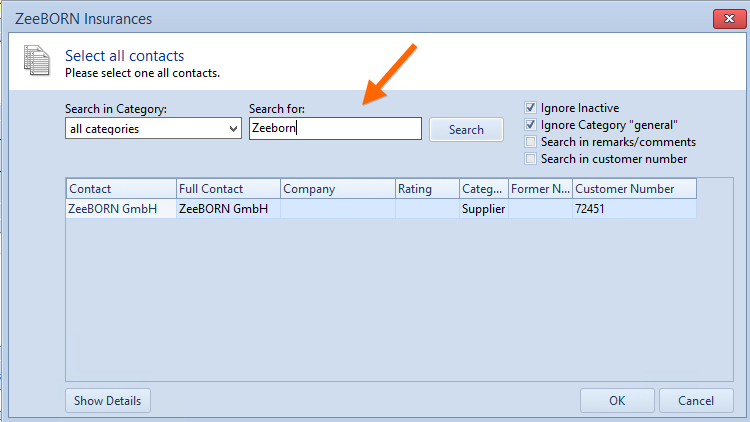Open the Search in Category dropdown
This screenshot has height=422, width=750.
tap(153, 129)
